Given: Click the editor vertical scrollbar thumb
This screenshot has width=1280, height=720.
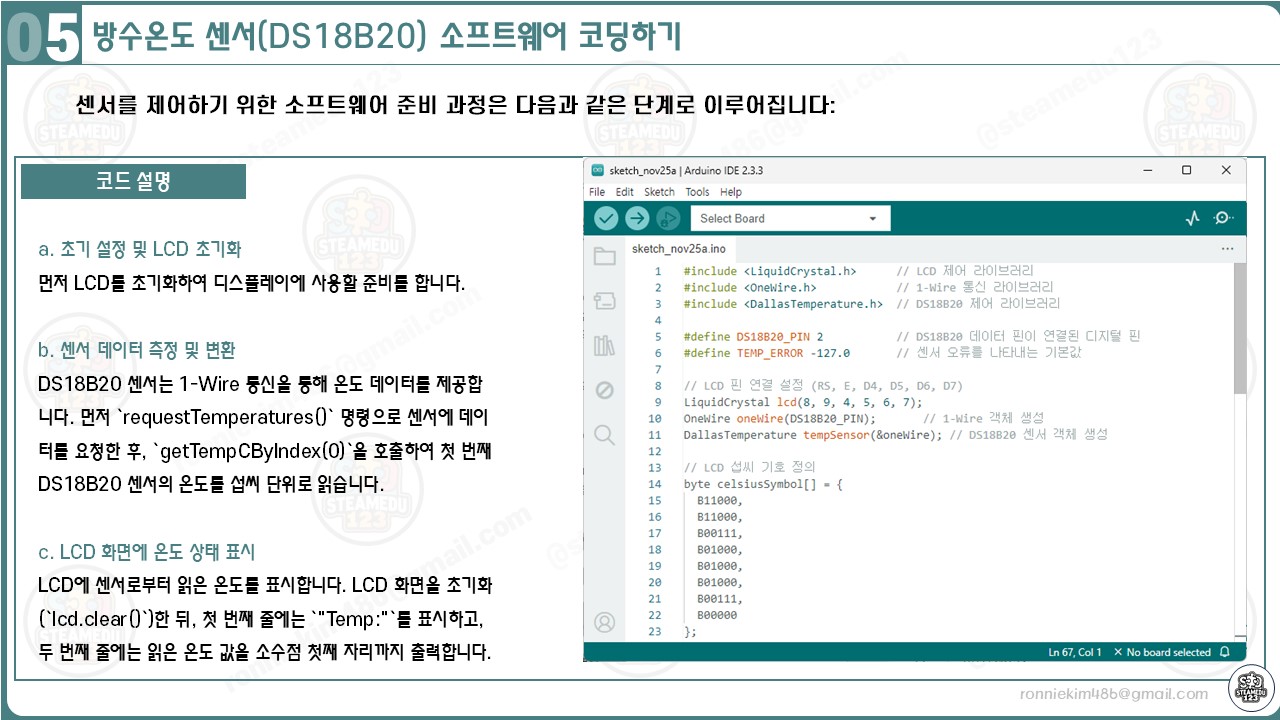Looking at the screenshot, I should (1240, 329).
